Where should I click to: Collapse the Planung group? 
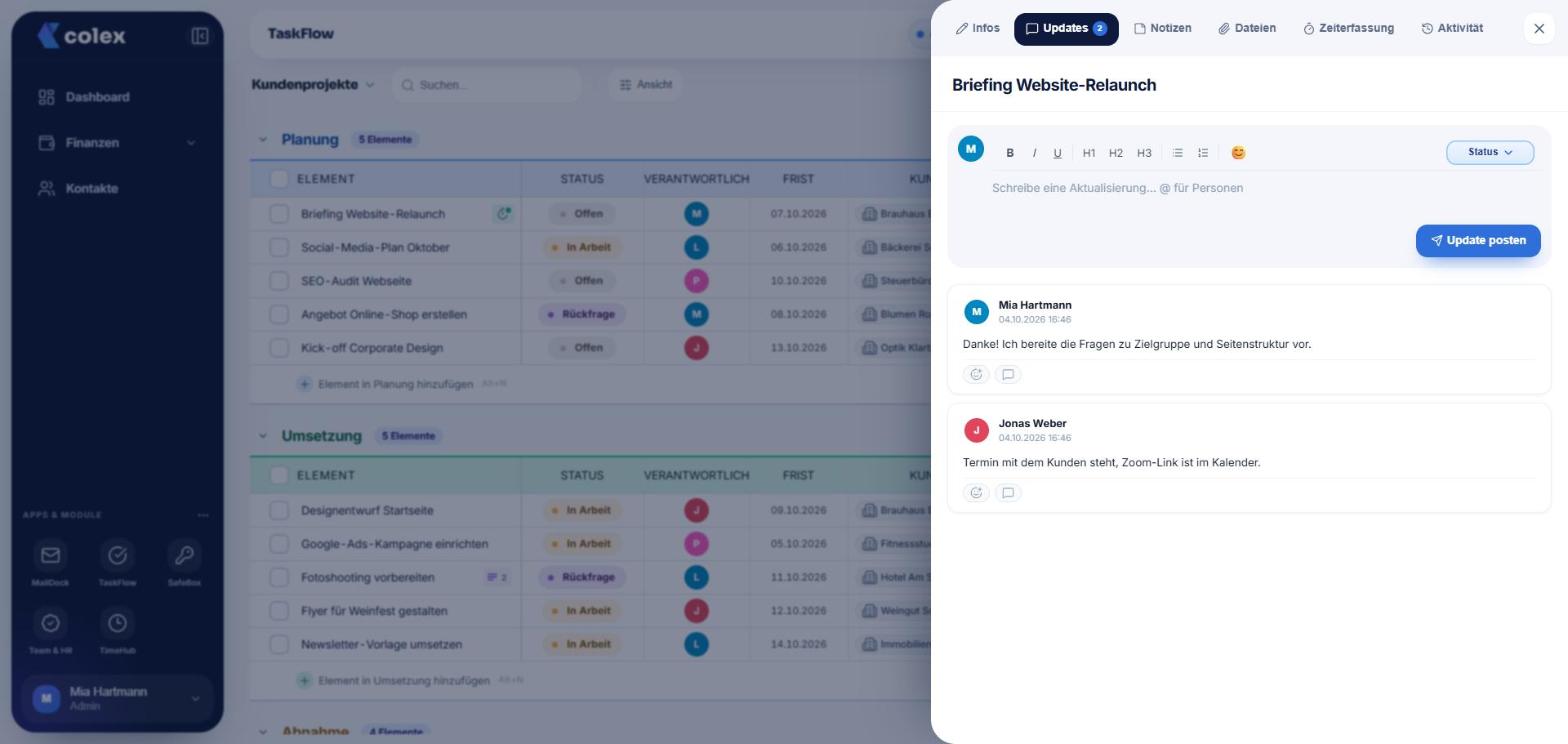pyautogui.click(x=263, y=139)
